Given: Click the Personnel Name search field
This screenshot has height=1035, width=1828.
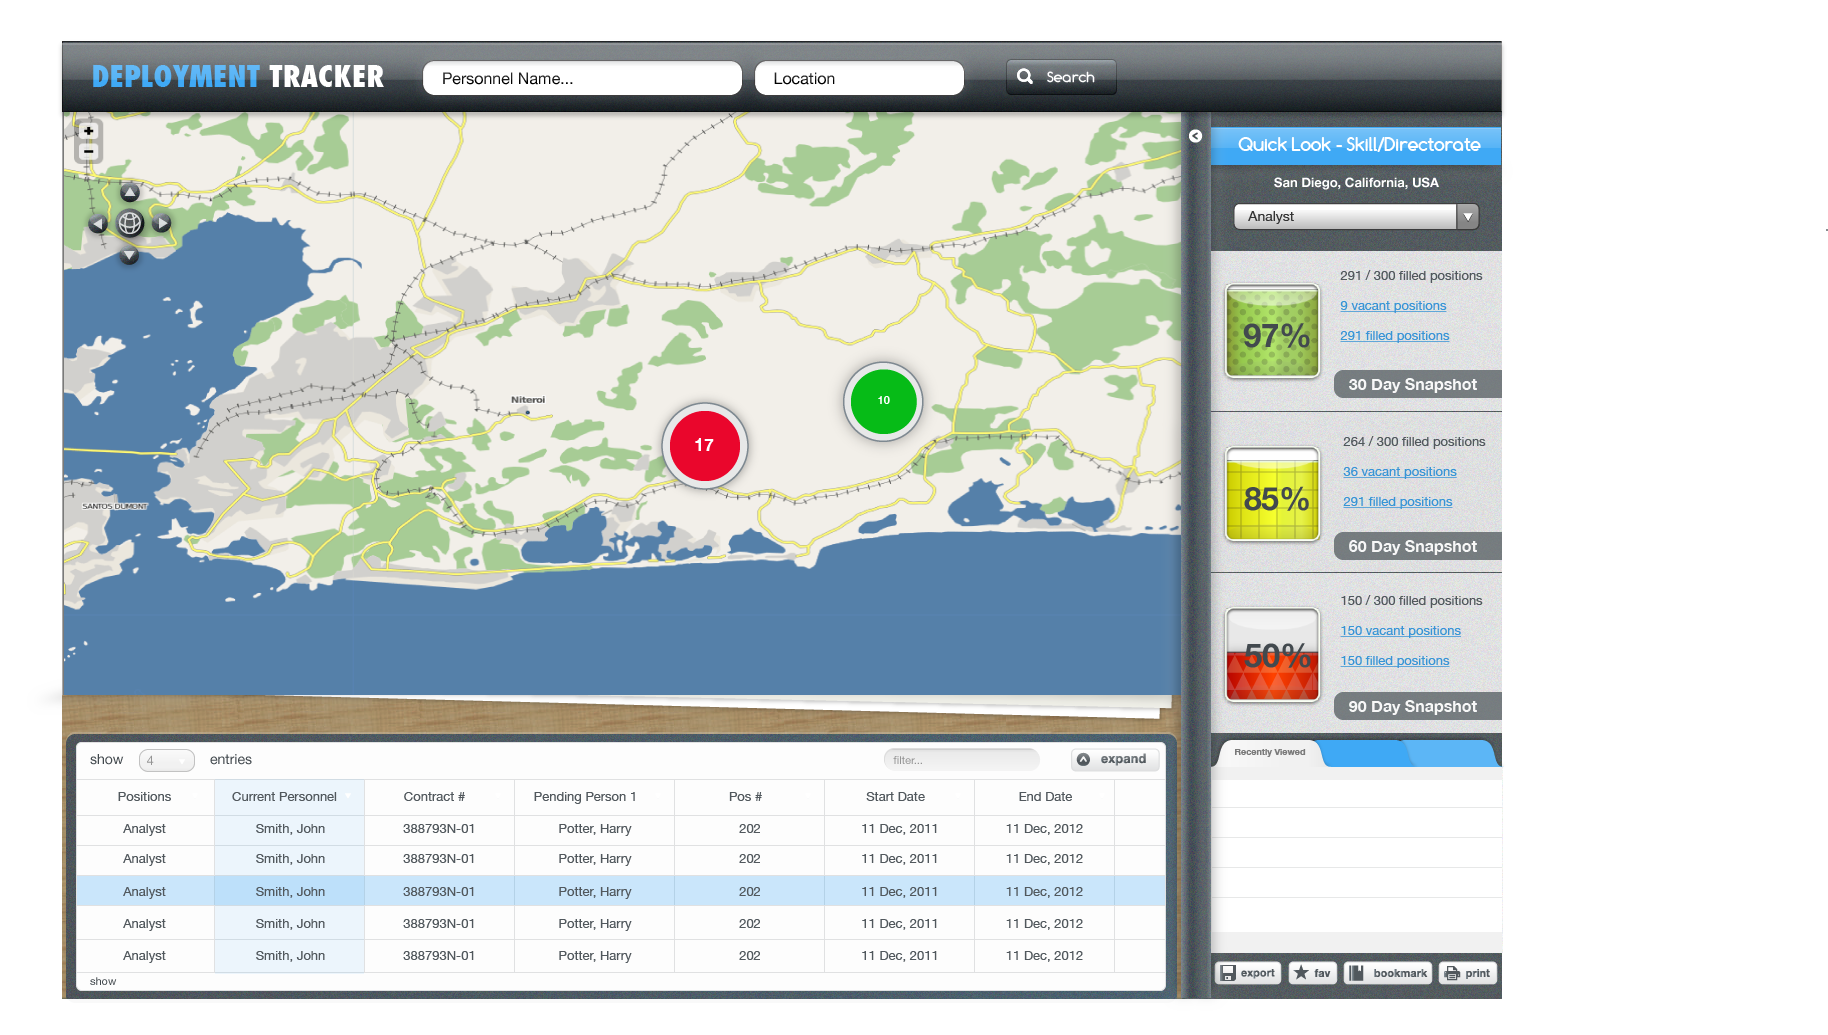Looking at the screenshot, I should click(x=582, y=78).
